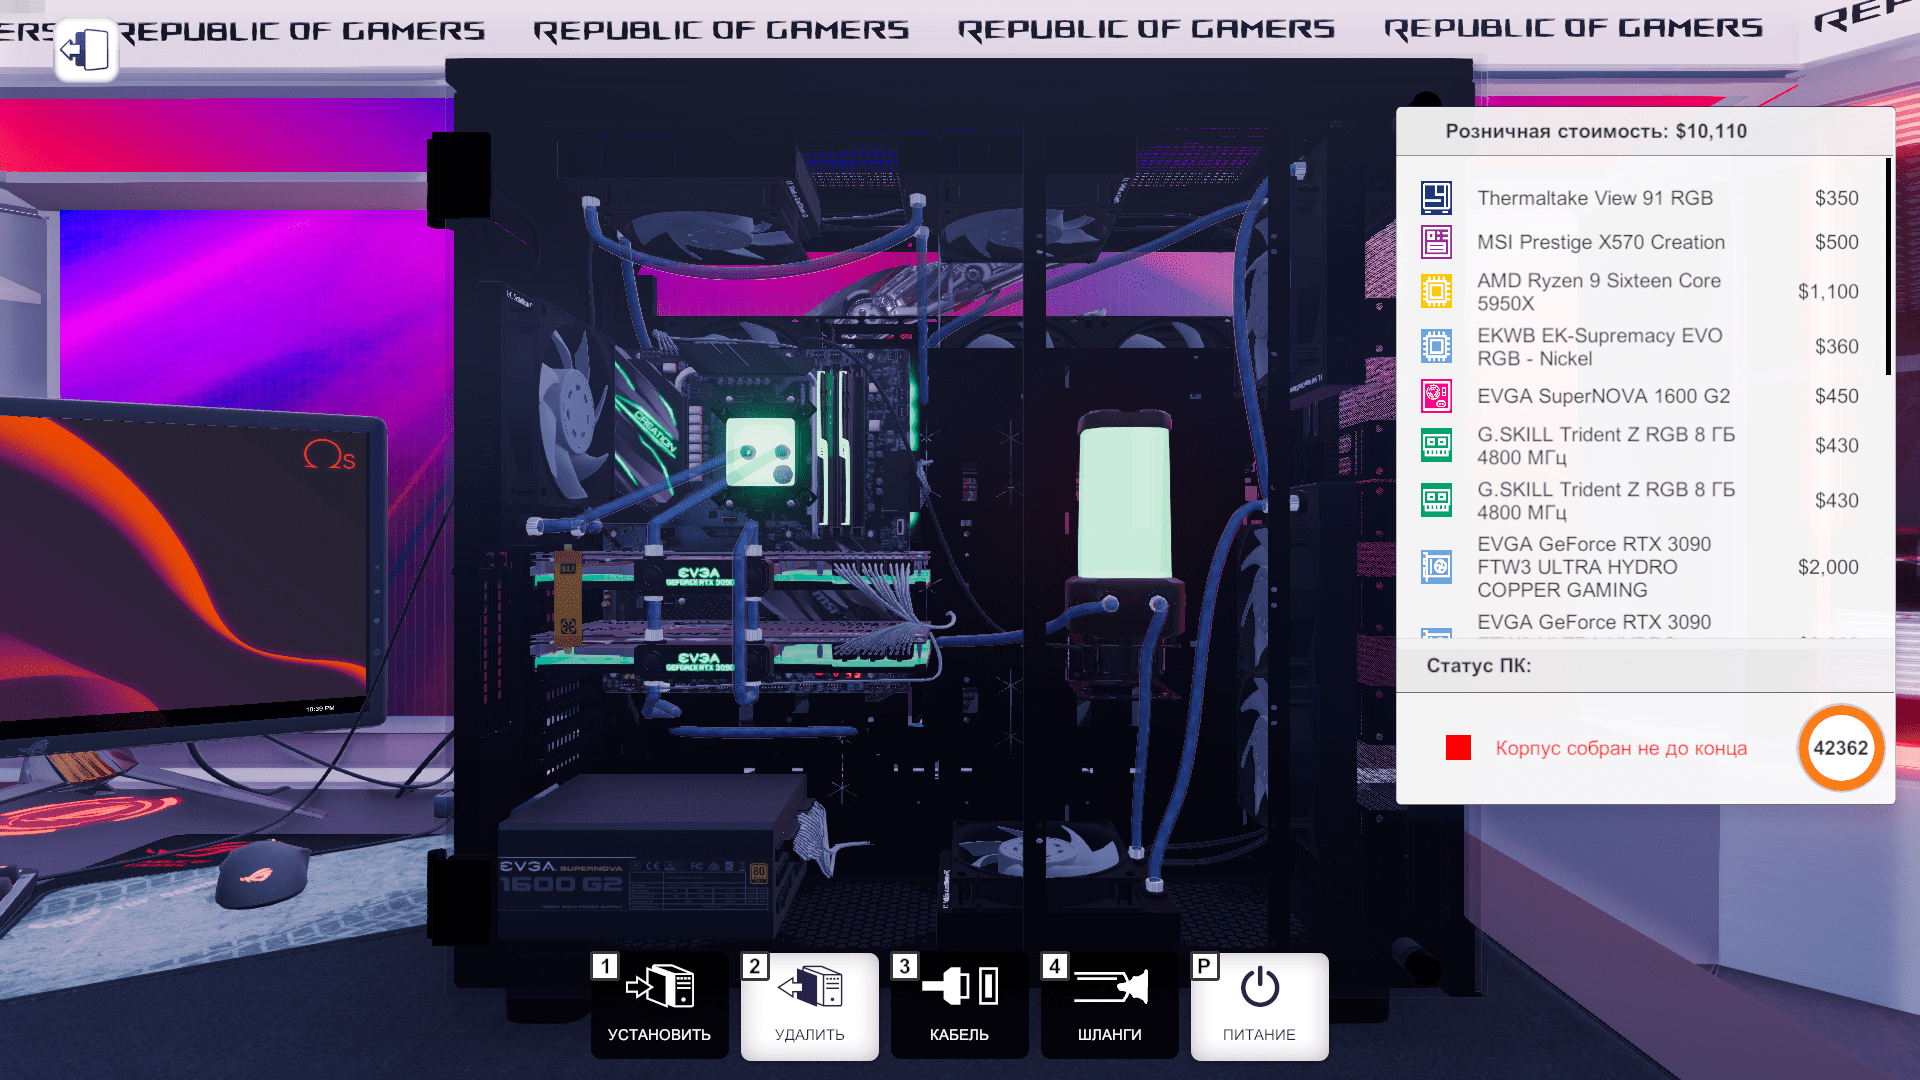Click the Thermaltake View 91 case icon

(1436, 198)
